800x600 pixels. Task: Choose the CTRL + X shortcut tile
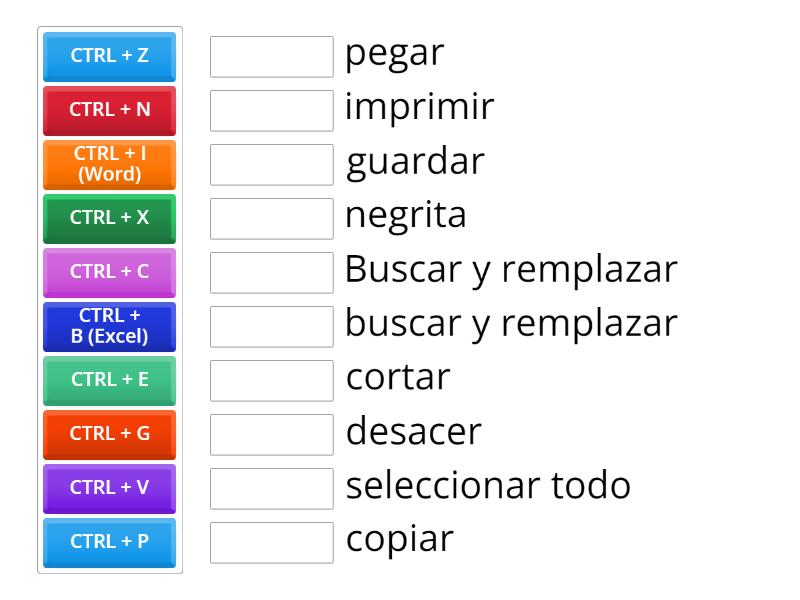[x=108, y=218]
